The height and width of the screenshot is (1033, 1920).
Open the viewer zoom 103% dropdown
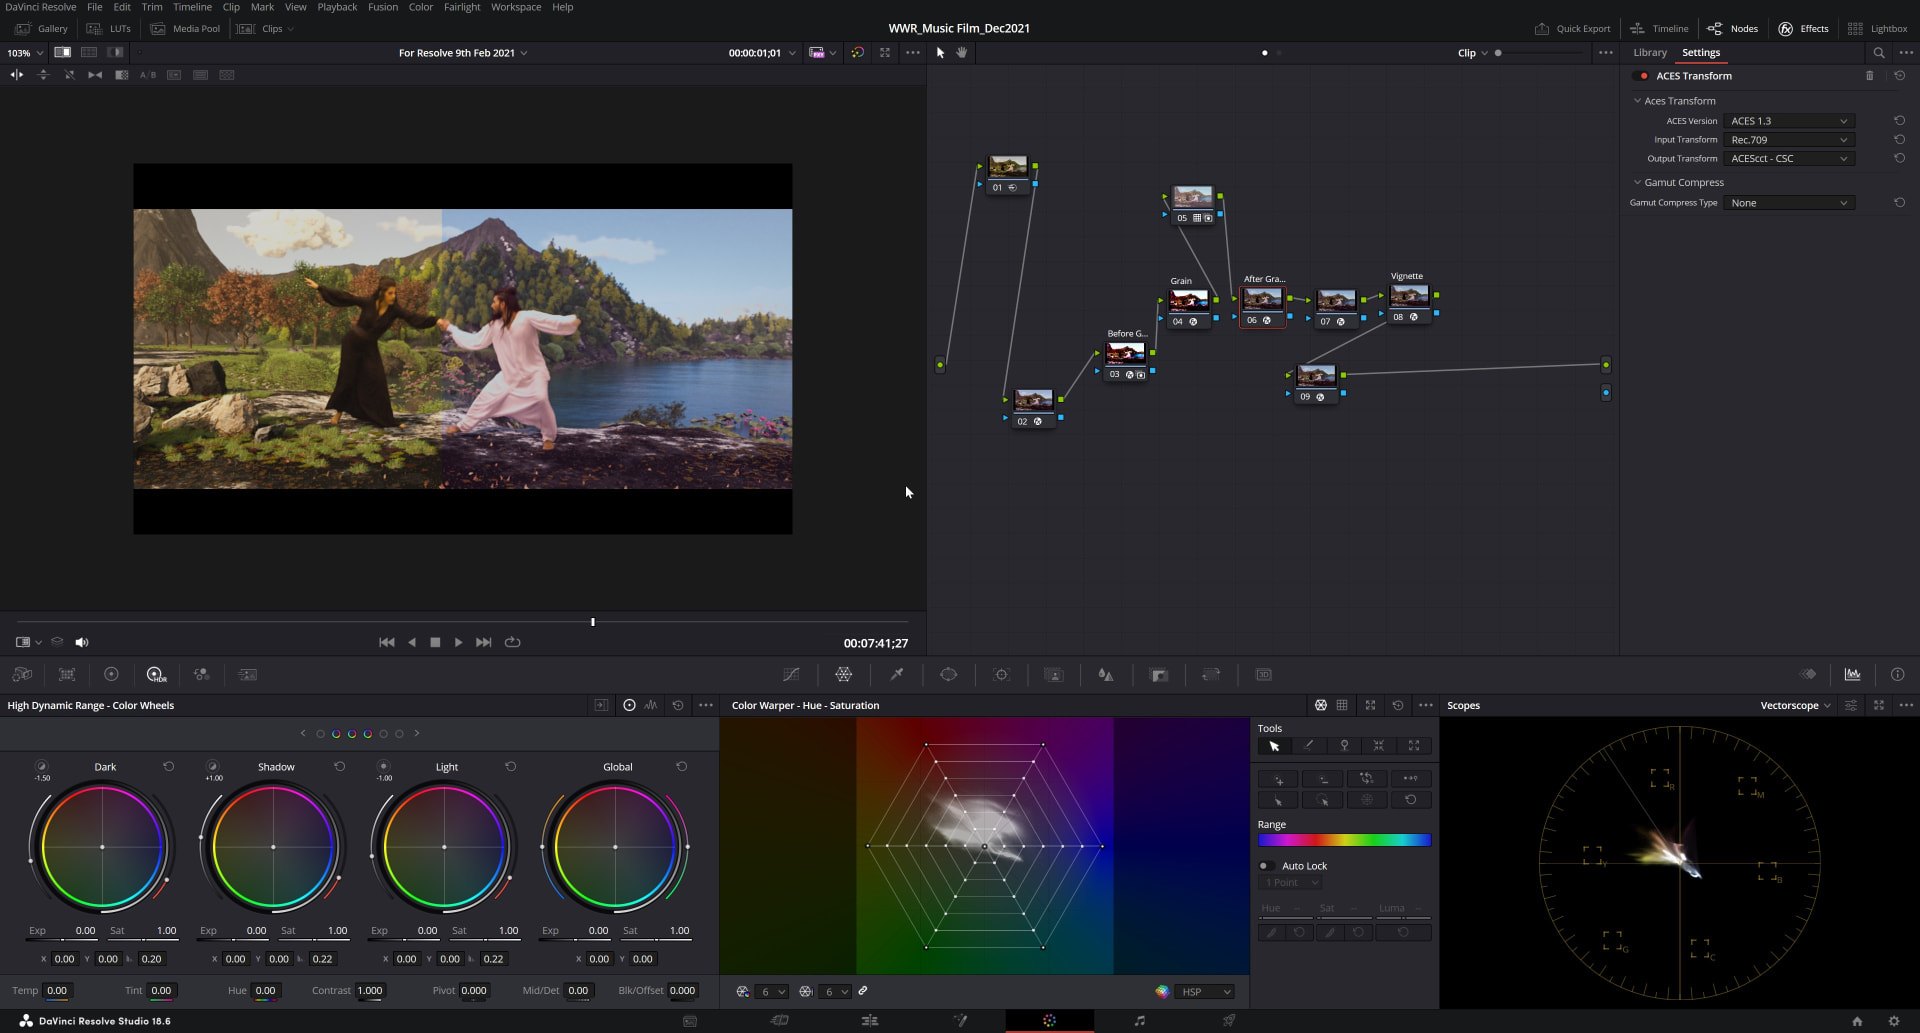coord(25,53)
